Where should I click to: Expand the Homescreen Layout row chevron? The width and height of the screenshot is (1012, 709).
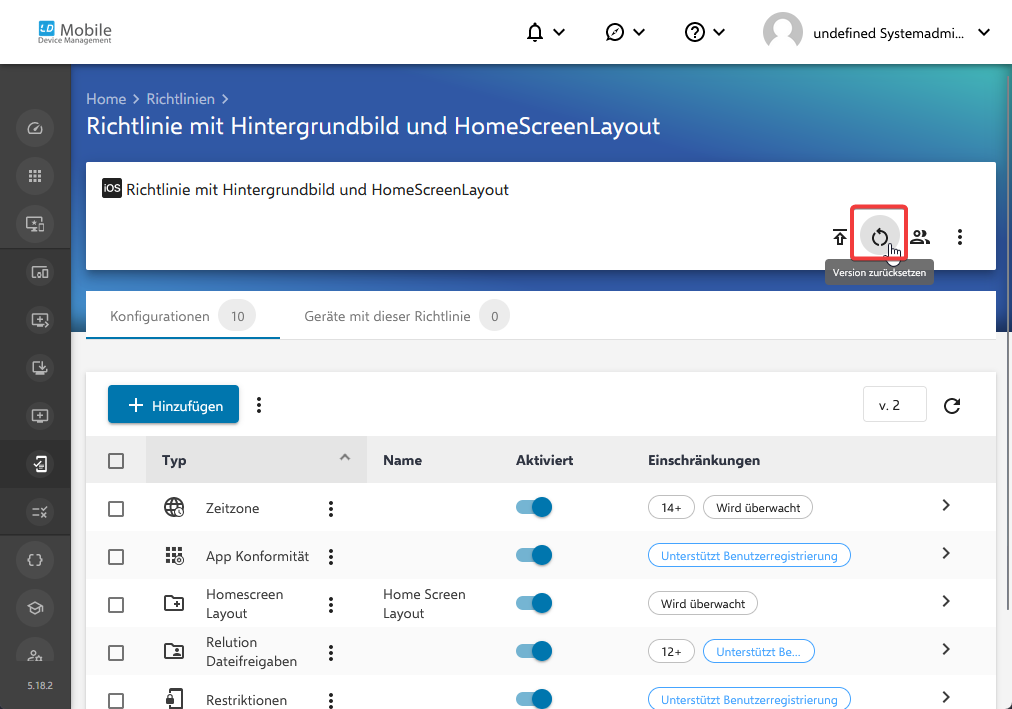point(946,601)
